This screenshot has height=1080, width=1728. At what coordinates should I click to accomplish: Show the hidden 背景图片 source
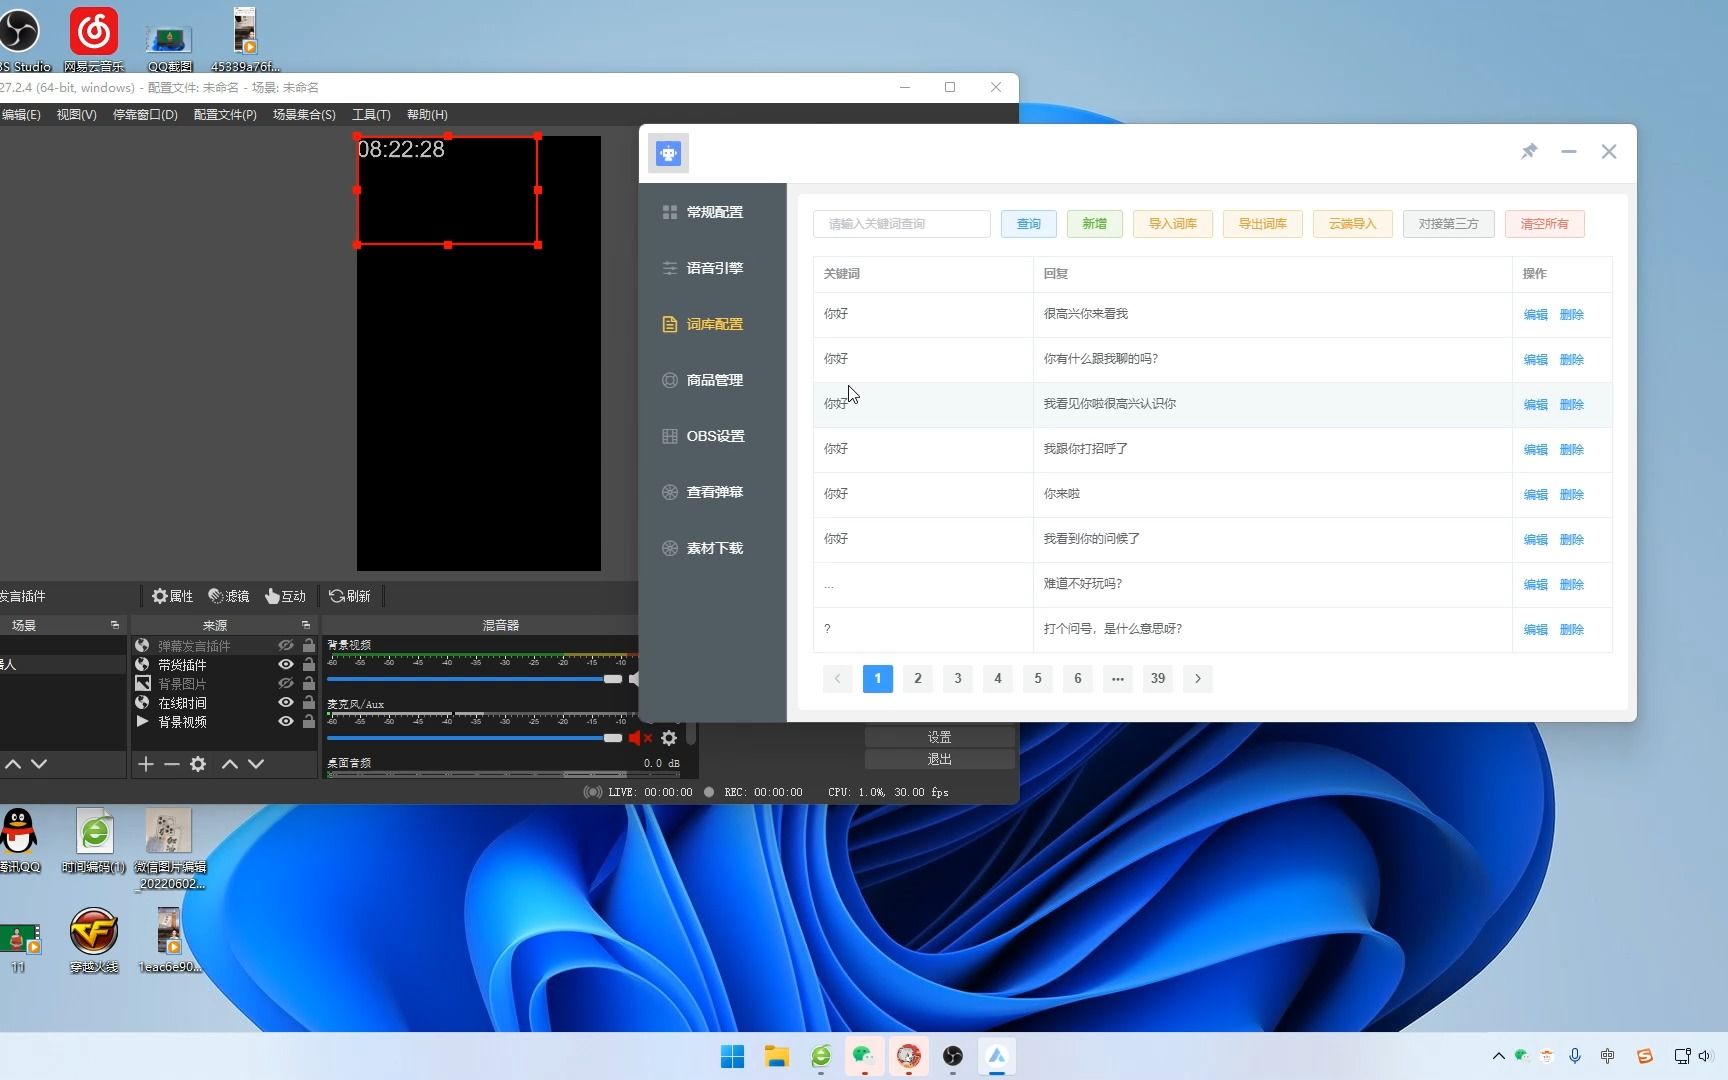tap(285, 684)
